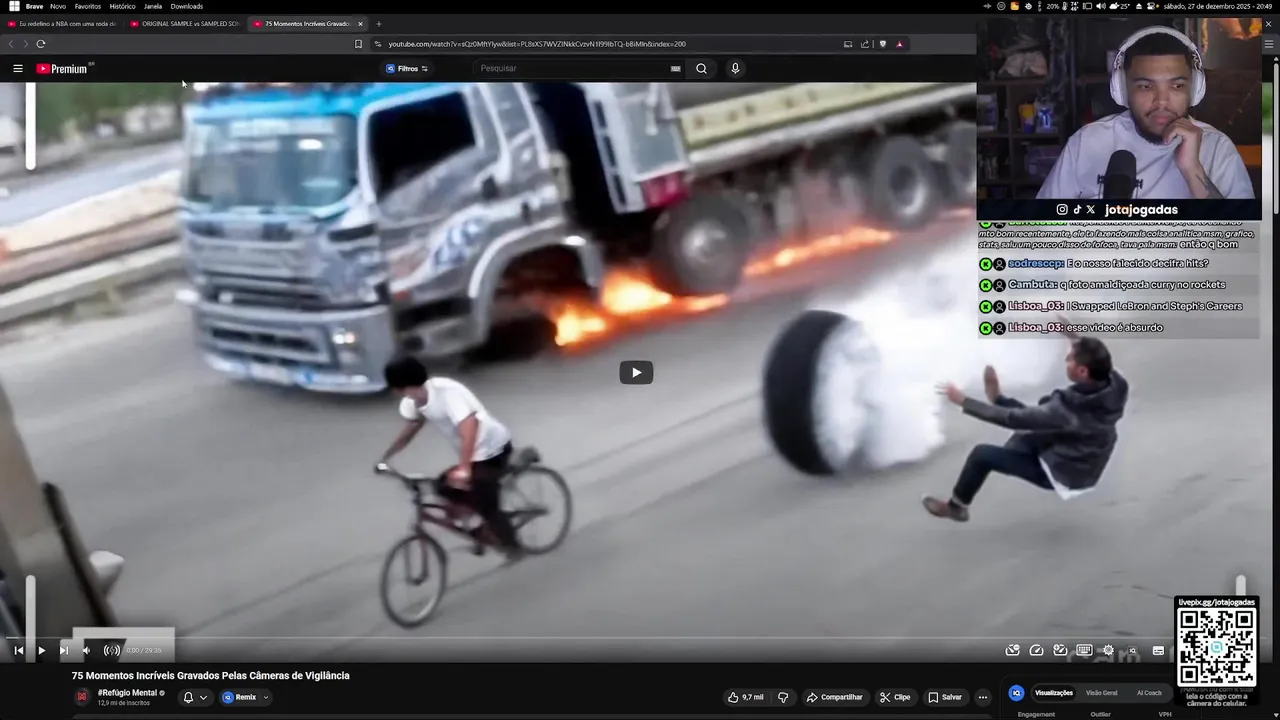Open the Histórico menu
The width and height of the screenshot is (1280, 720).
point(122,6)
